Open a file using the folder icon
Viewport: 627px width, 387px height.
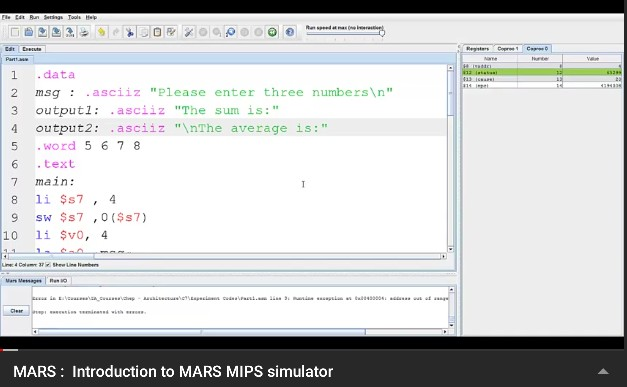click(x=29, y=32)
